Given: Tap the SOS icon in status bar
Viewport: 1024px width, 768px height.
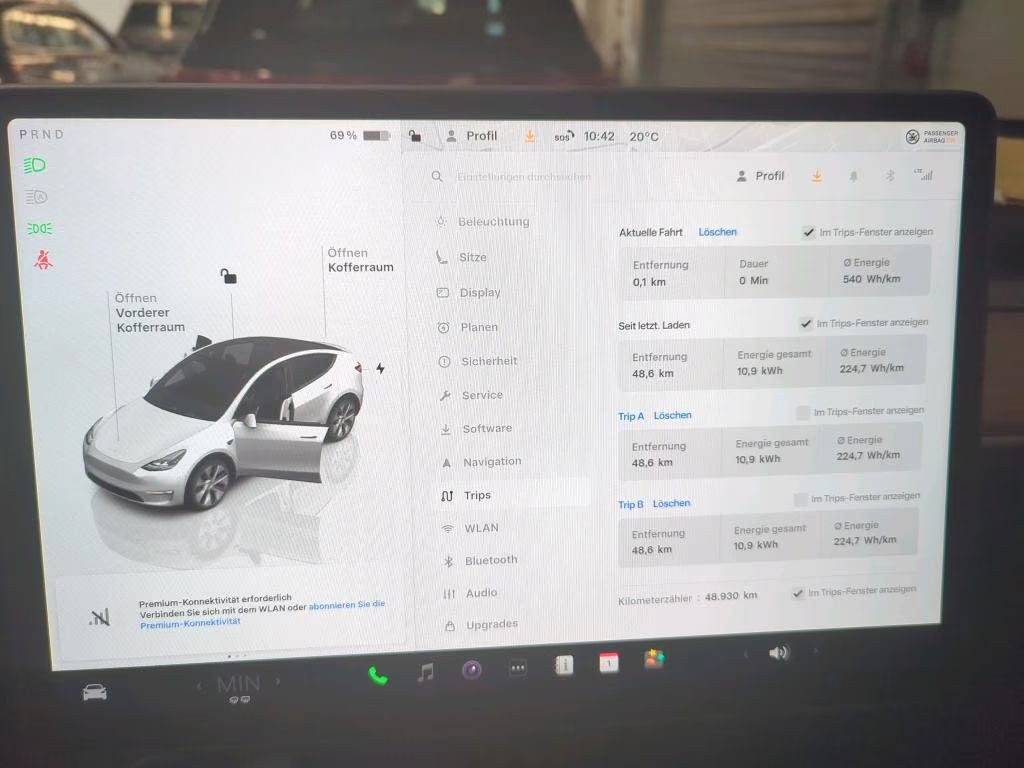Looking at the screenshot, I should point(563,136).
